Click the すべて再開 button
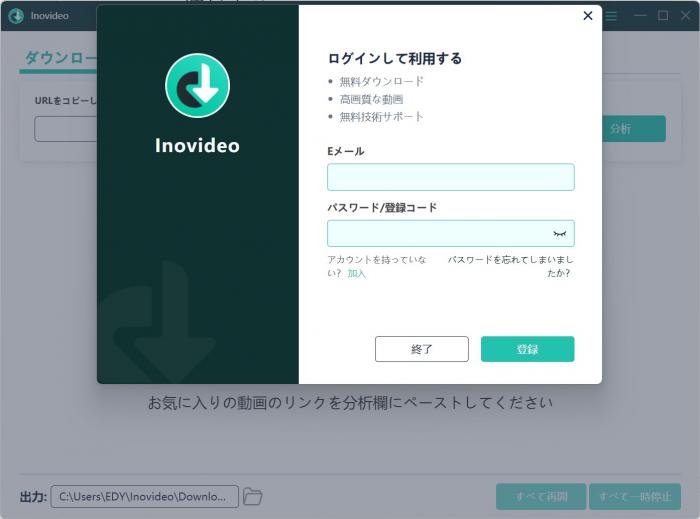Viewport: 700px width, 519px height. (541, 496)
